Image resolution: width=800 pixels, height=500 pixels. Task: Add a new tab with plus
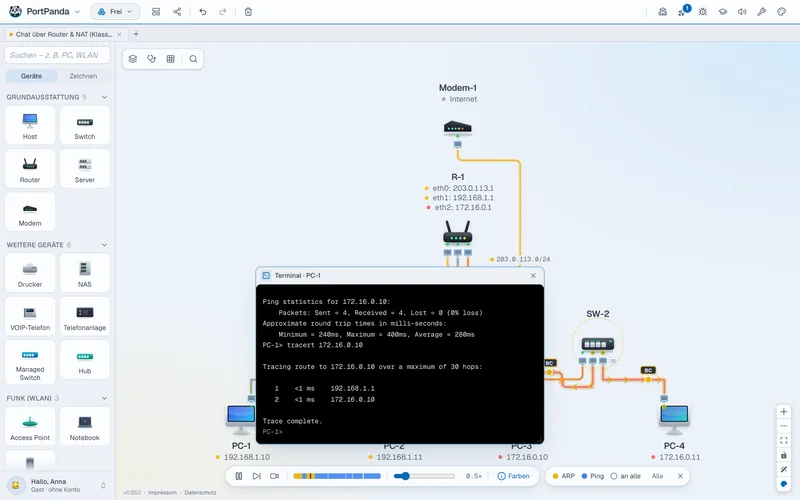[136, 34]
